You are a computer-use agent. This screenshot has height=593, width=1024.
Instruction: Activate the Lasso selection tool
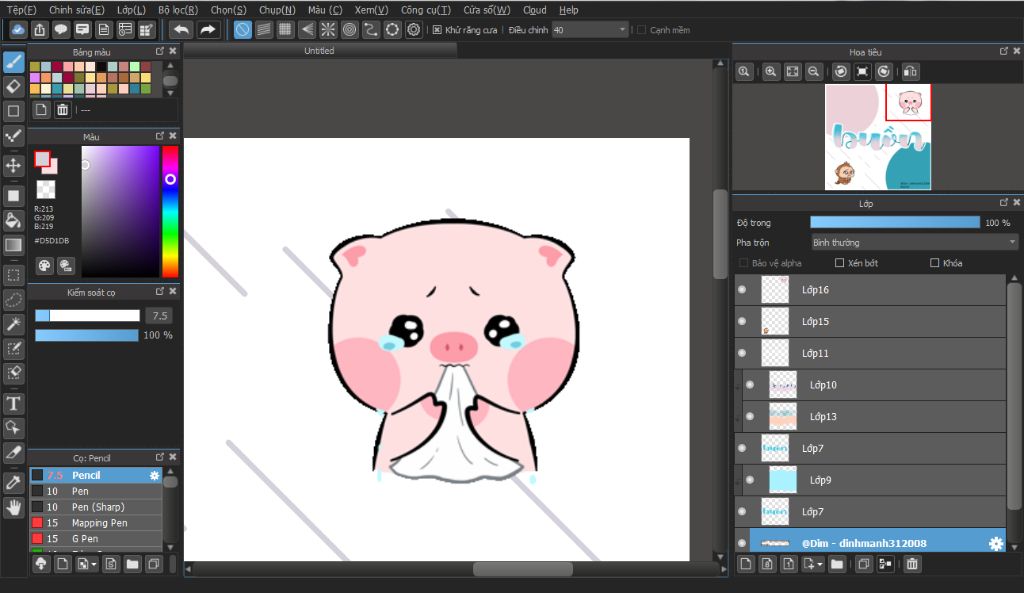[x=14, y=300]
